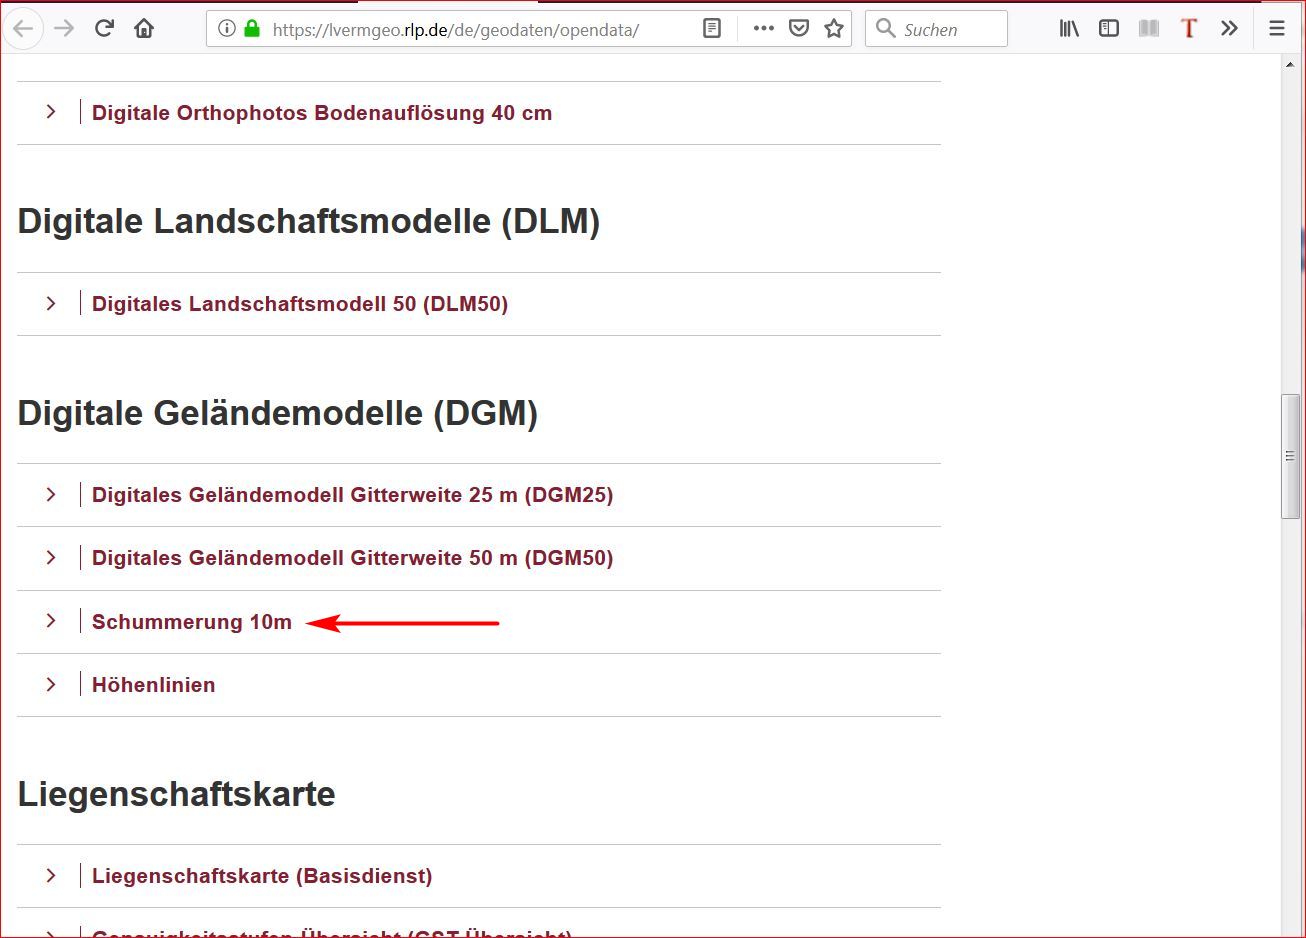Save page to Pocket
This screenshot has height=938, width=1306.
(799, 29)
